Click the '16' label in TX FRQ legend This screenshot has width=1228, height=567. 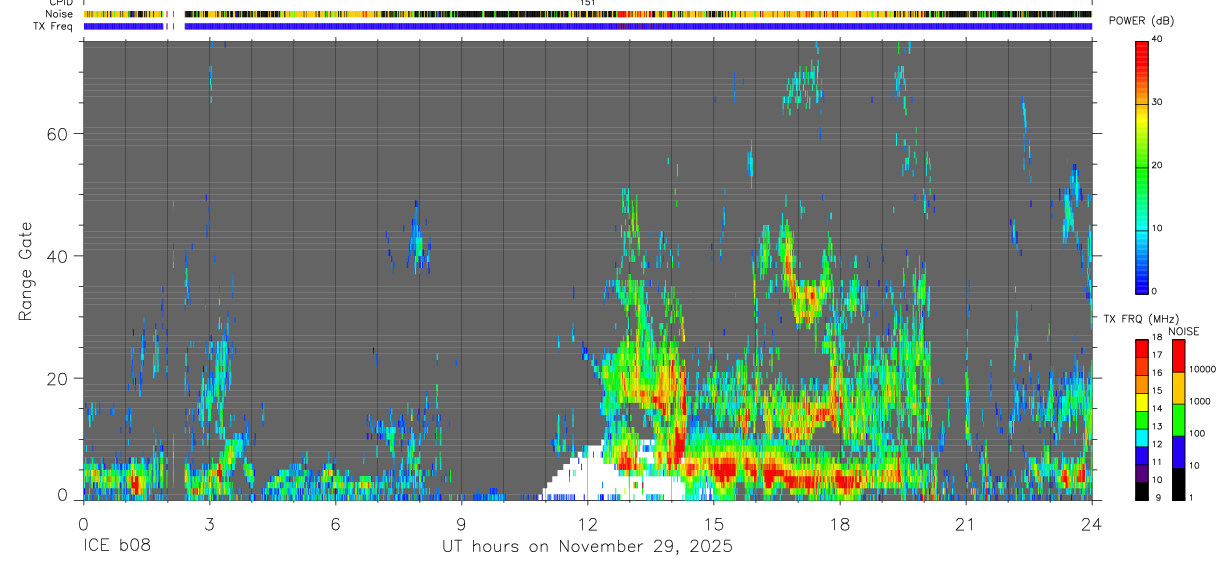1158,373
